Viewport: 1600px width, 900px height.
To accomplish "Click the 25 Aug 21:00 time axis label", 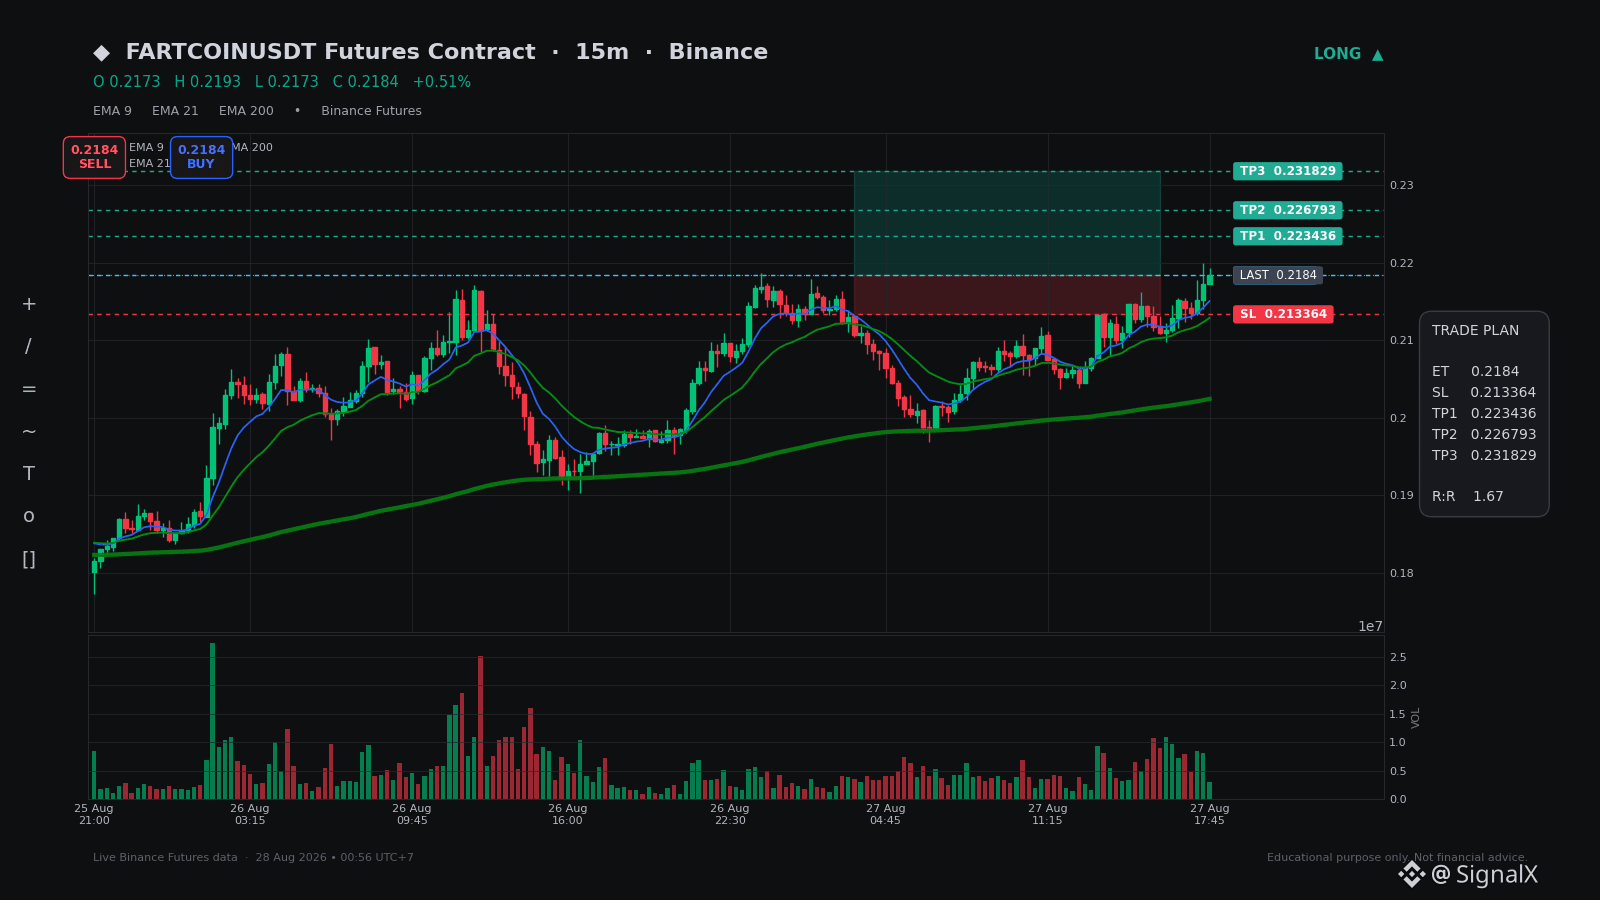I will (x=94, y=815).
